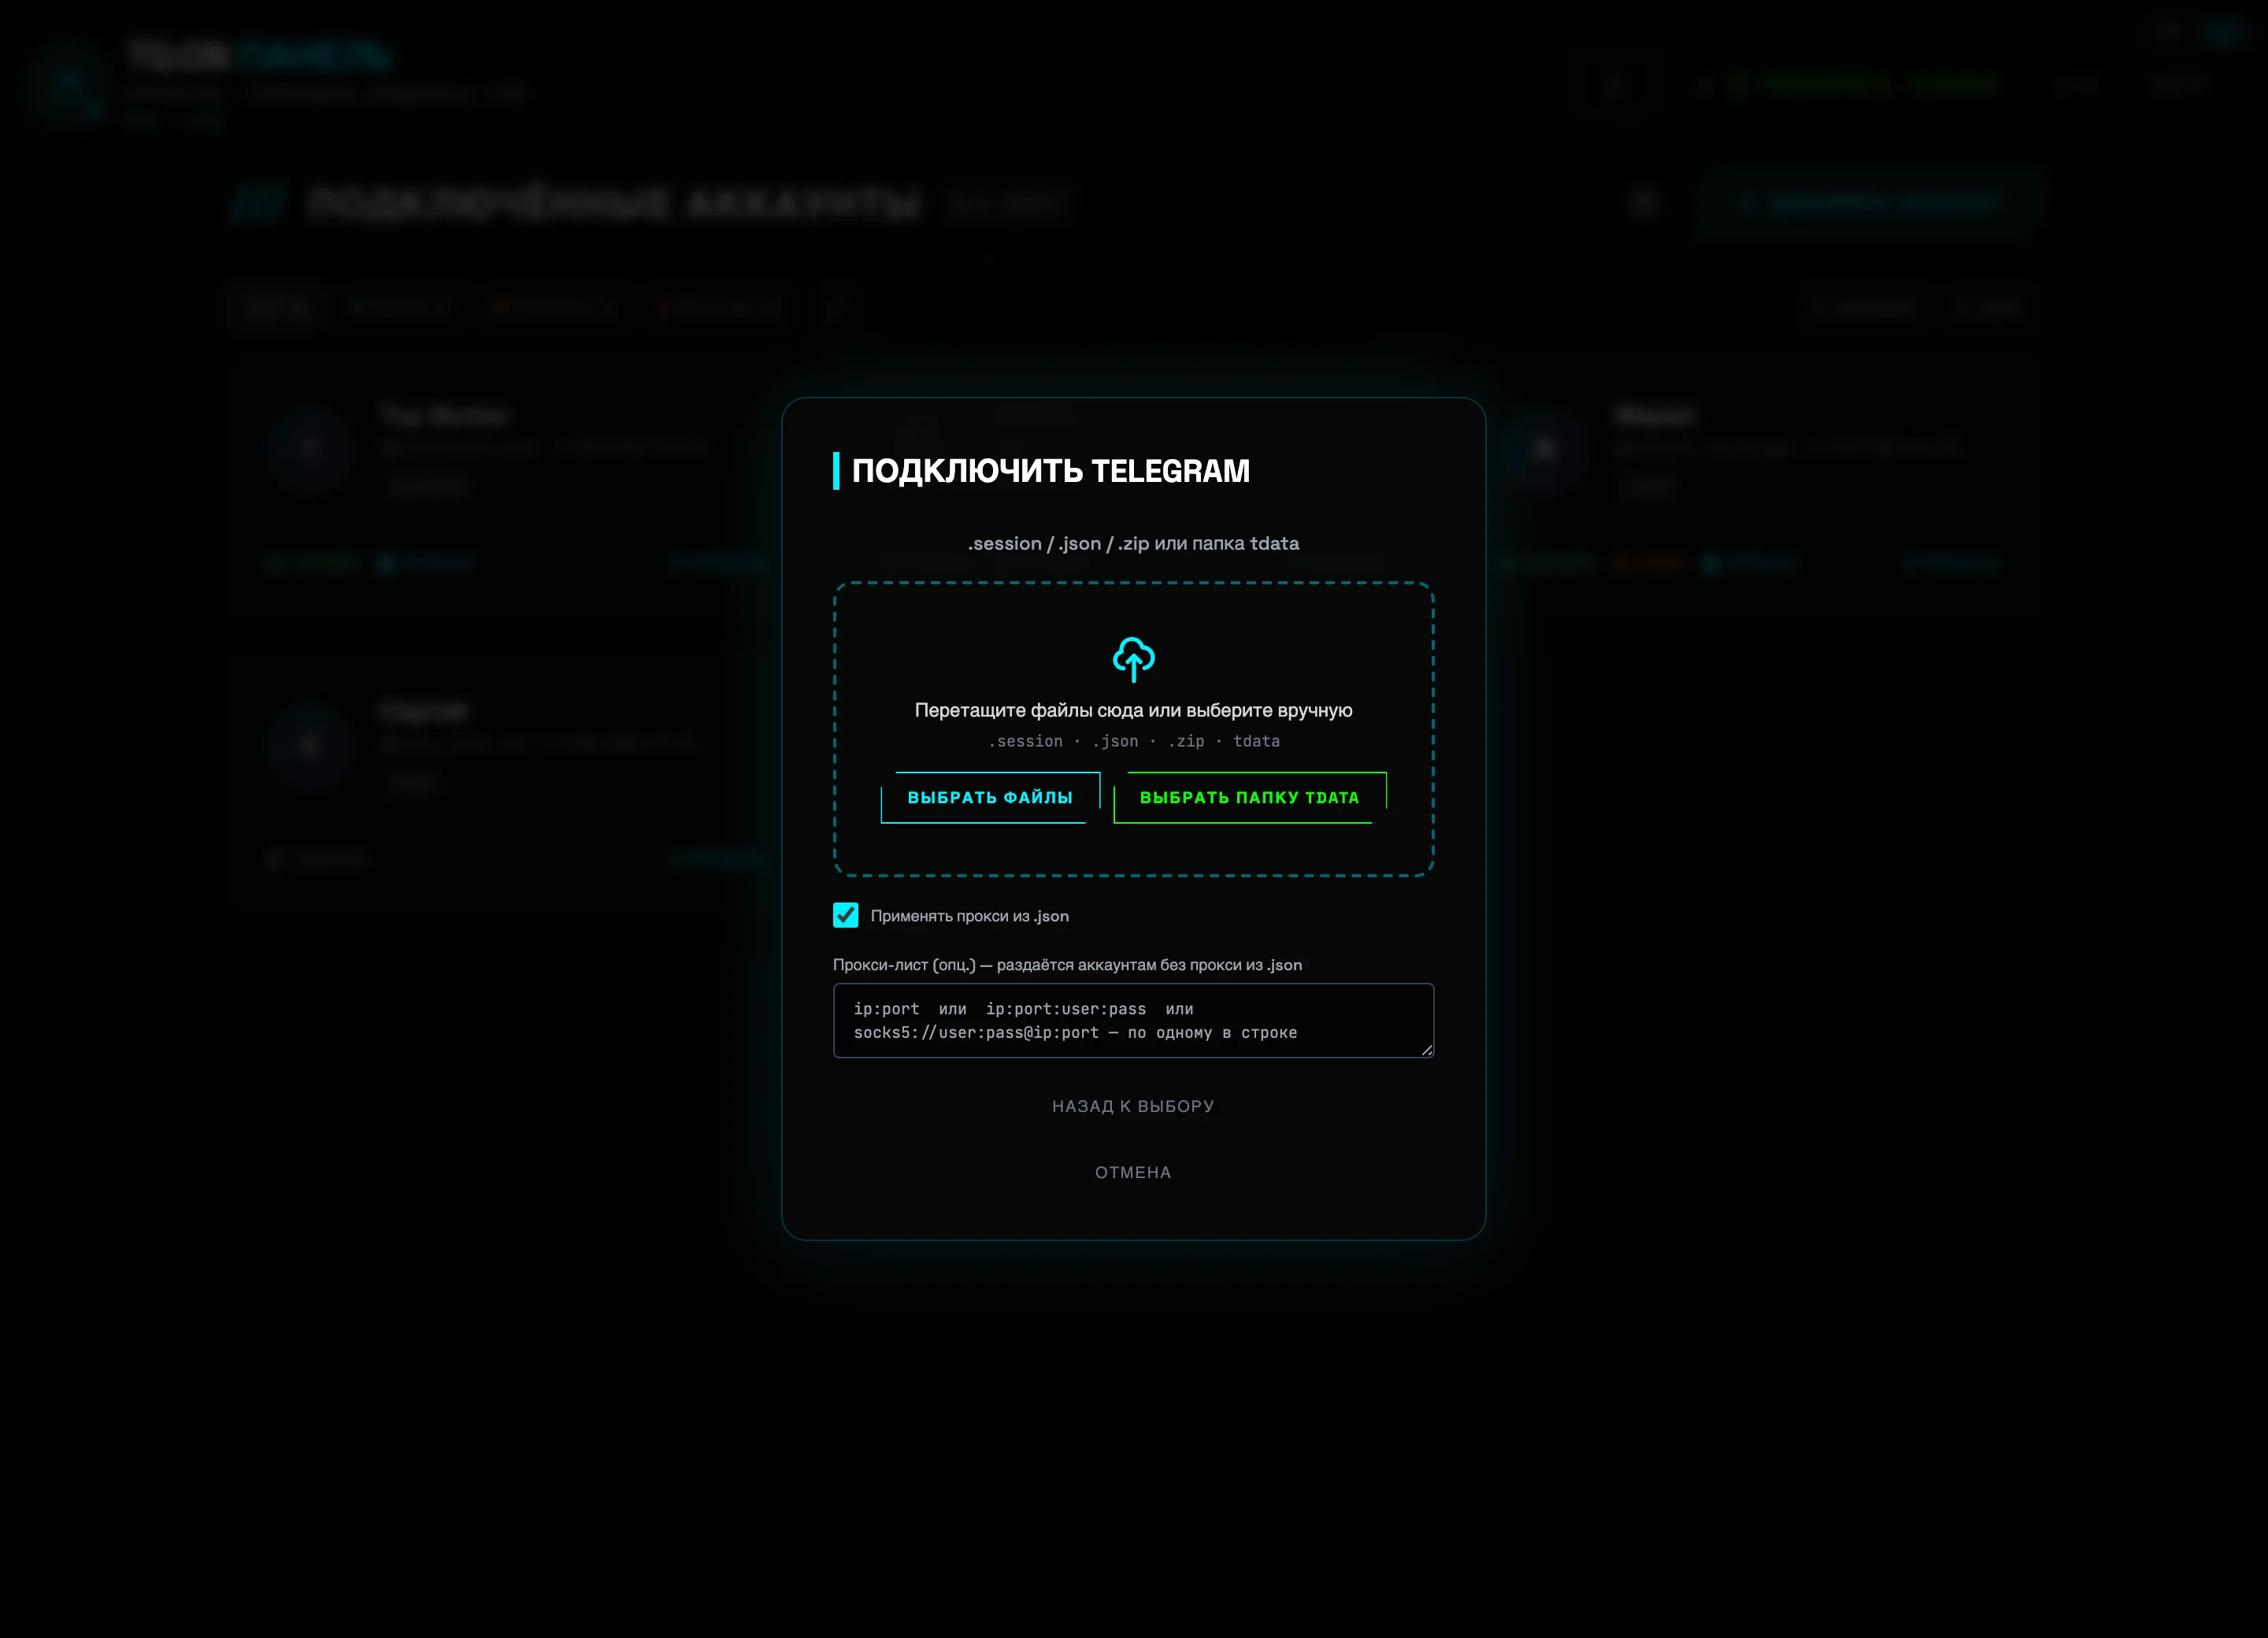Click НАЗАД К ВЫБОРУ link

pos(1133,1106)
